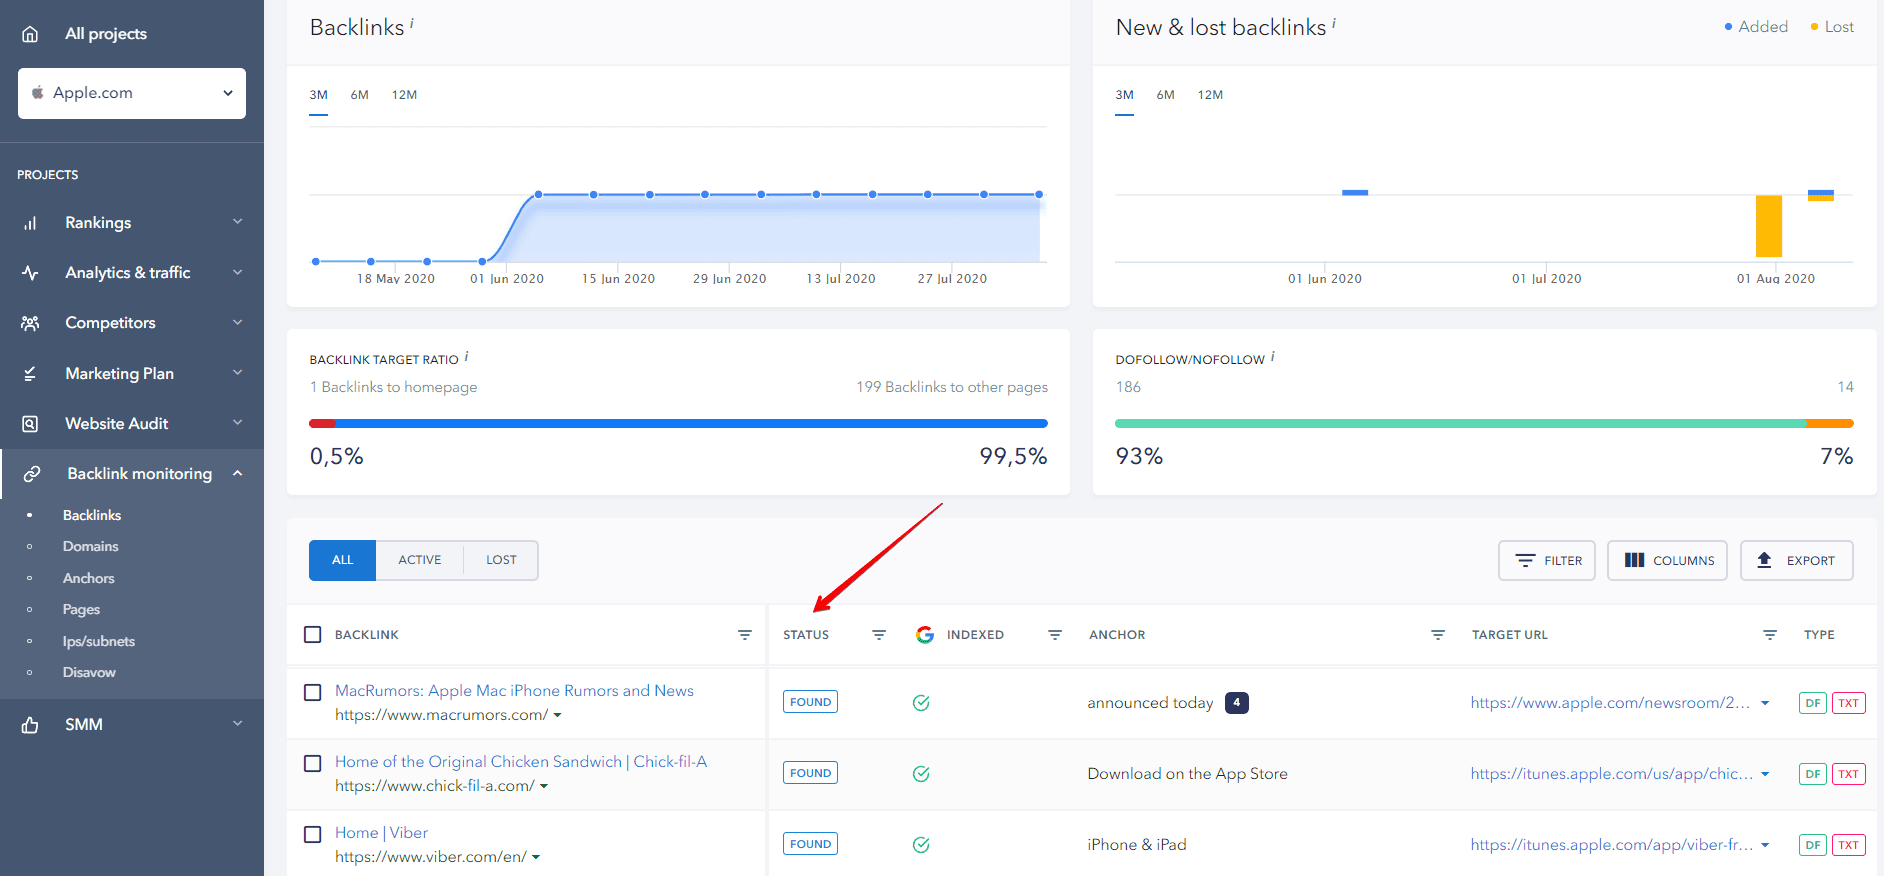This screenshot has width=1884, height=876.
Task: Toggle the Added legend item
Action: pyautogui.click(x=1756, y=27)
